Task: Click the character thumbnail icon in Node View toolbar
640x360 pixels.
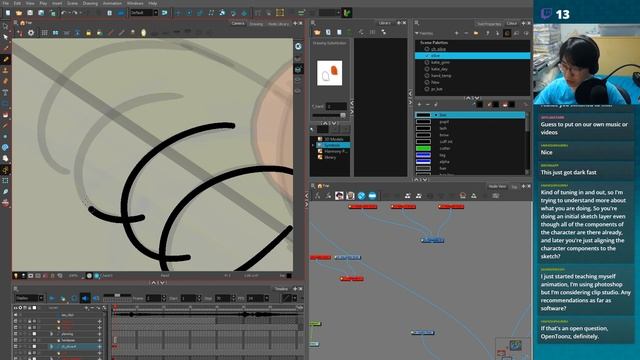Action: [339, 196]
